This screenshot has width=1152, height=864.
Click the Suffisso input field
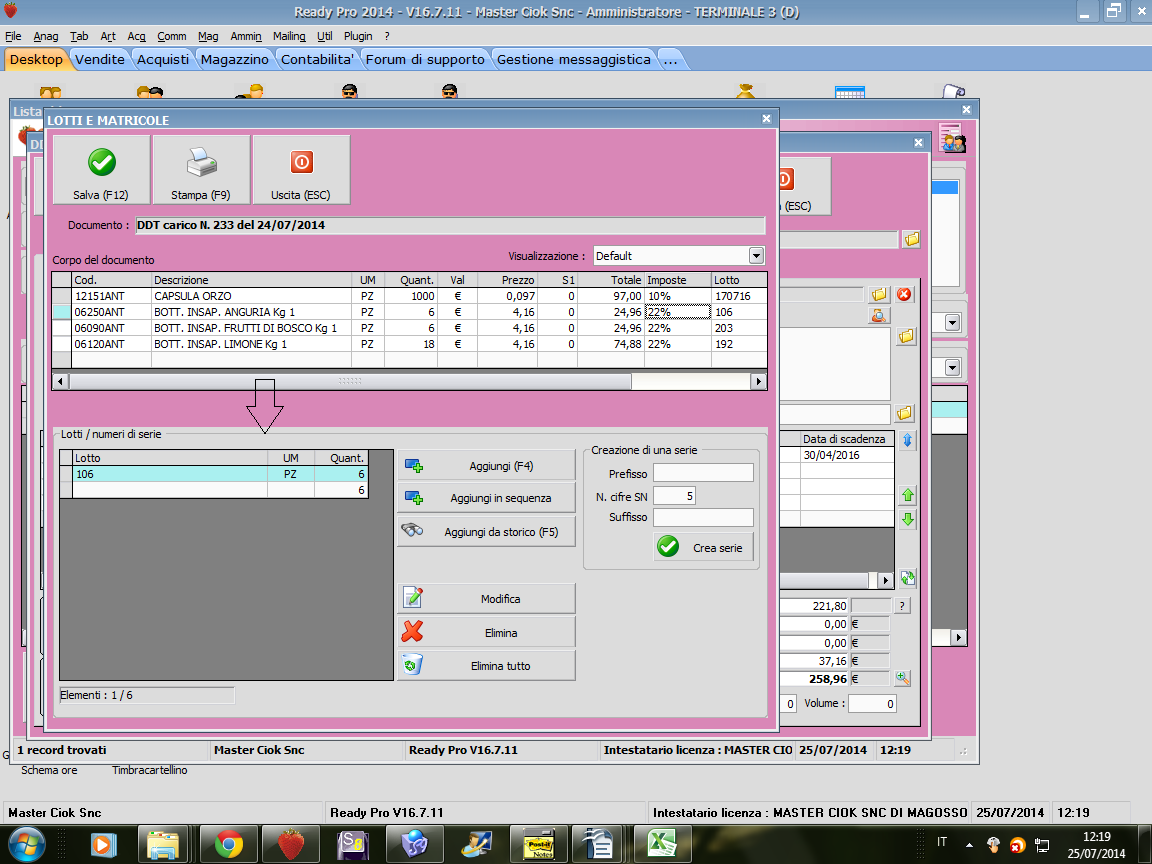point(703,517)
